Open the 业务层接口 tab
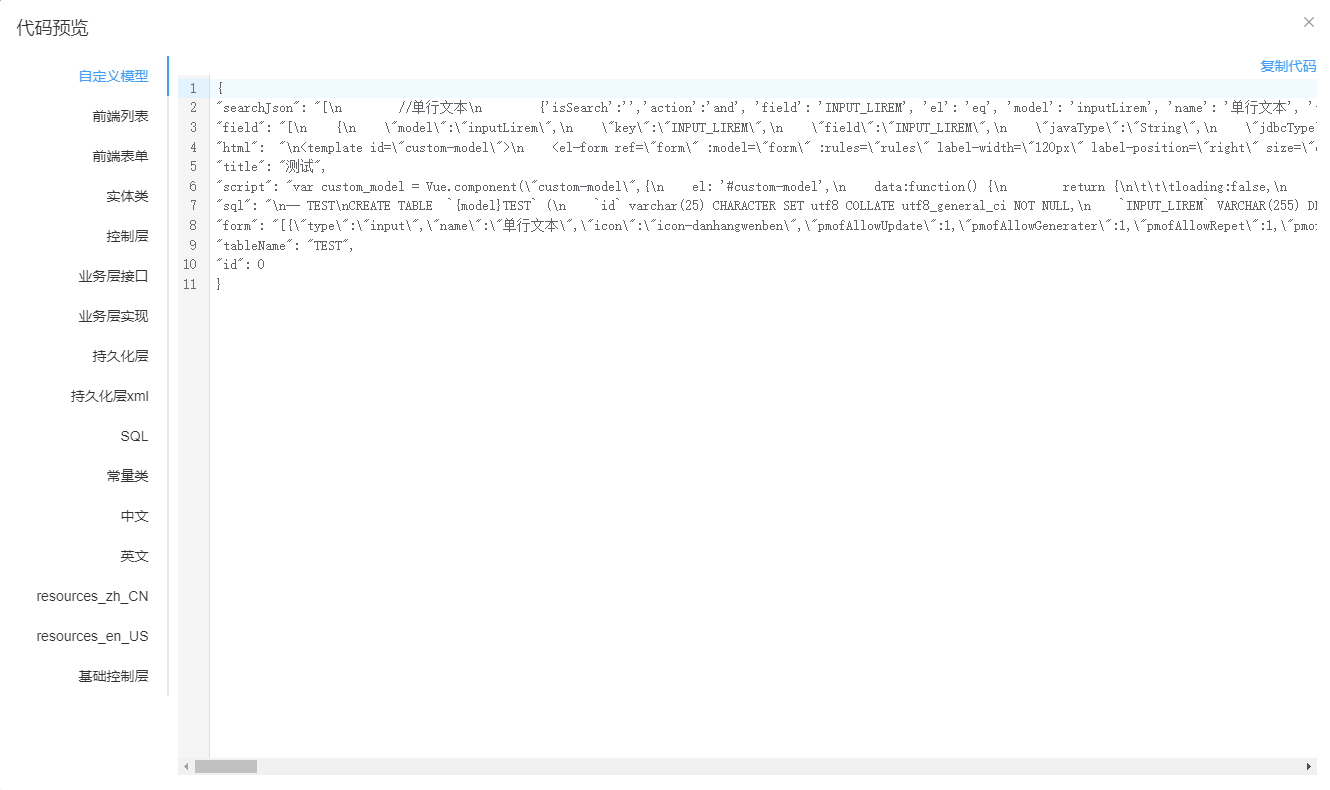Screen dimensions: 1330x790 click(x=113, y=276)
